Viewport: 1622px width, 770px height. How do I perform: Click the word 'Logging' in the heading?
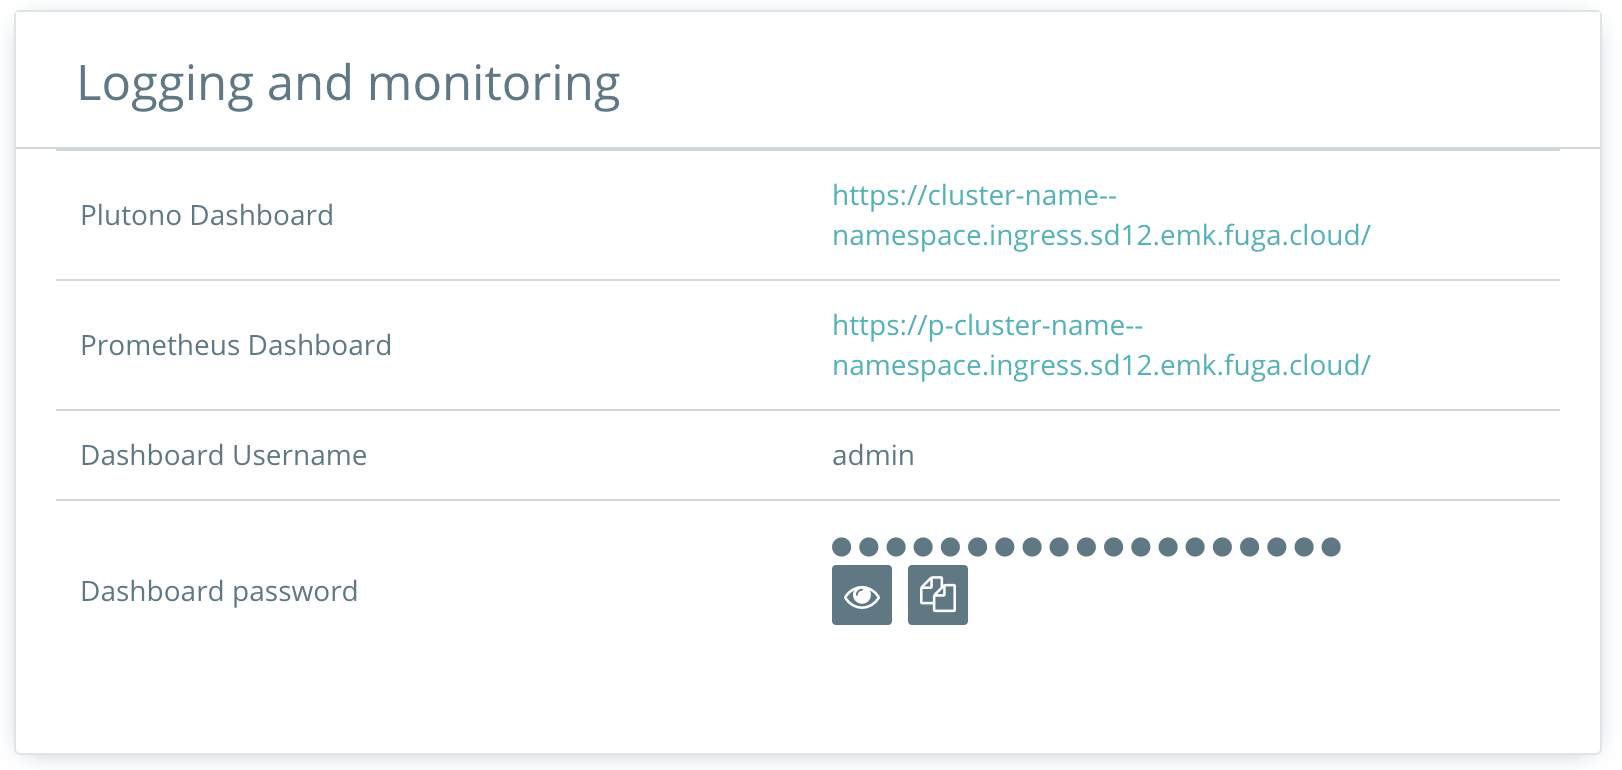coord(166,84)
